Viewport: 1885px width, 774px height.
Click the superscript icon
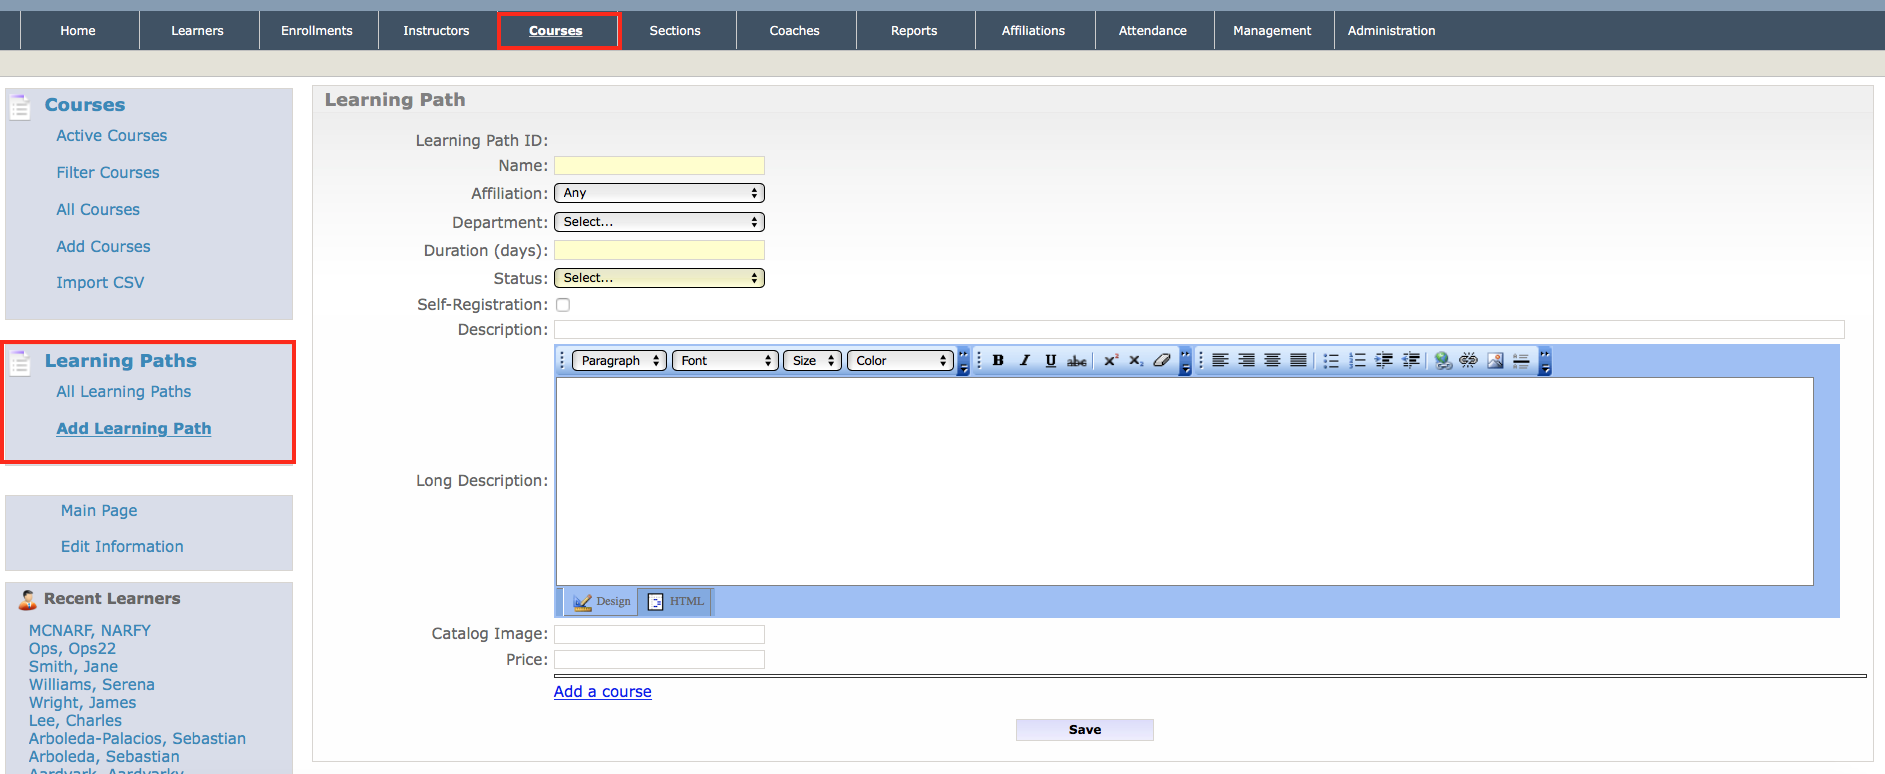click(x=1110, y=361)
